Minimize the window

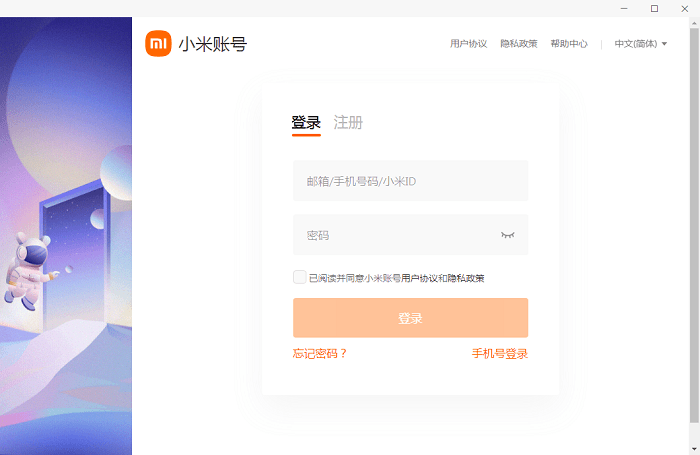click(626, 8)
